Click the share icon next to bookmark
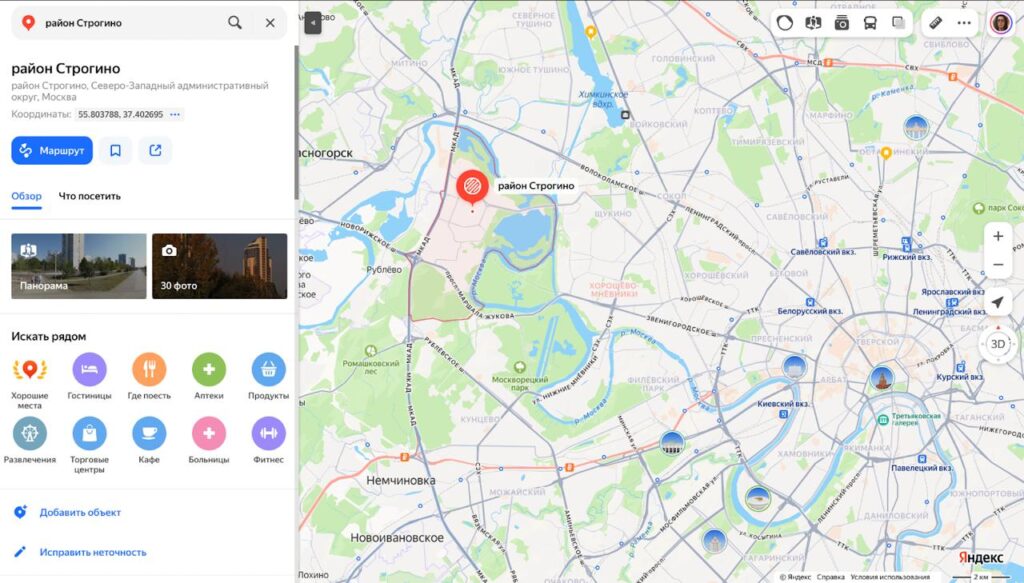This screenshot has height=583, width=1024. [x=155, y=150]
